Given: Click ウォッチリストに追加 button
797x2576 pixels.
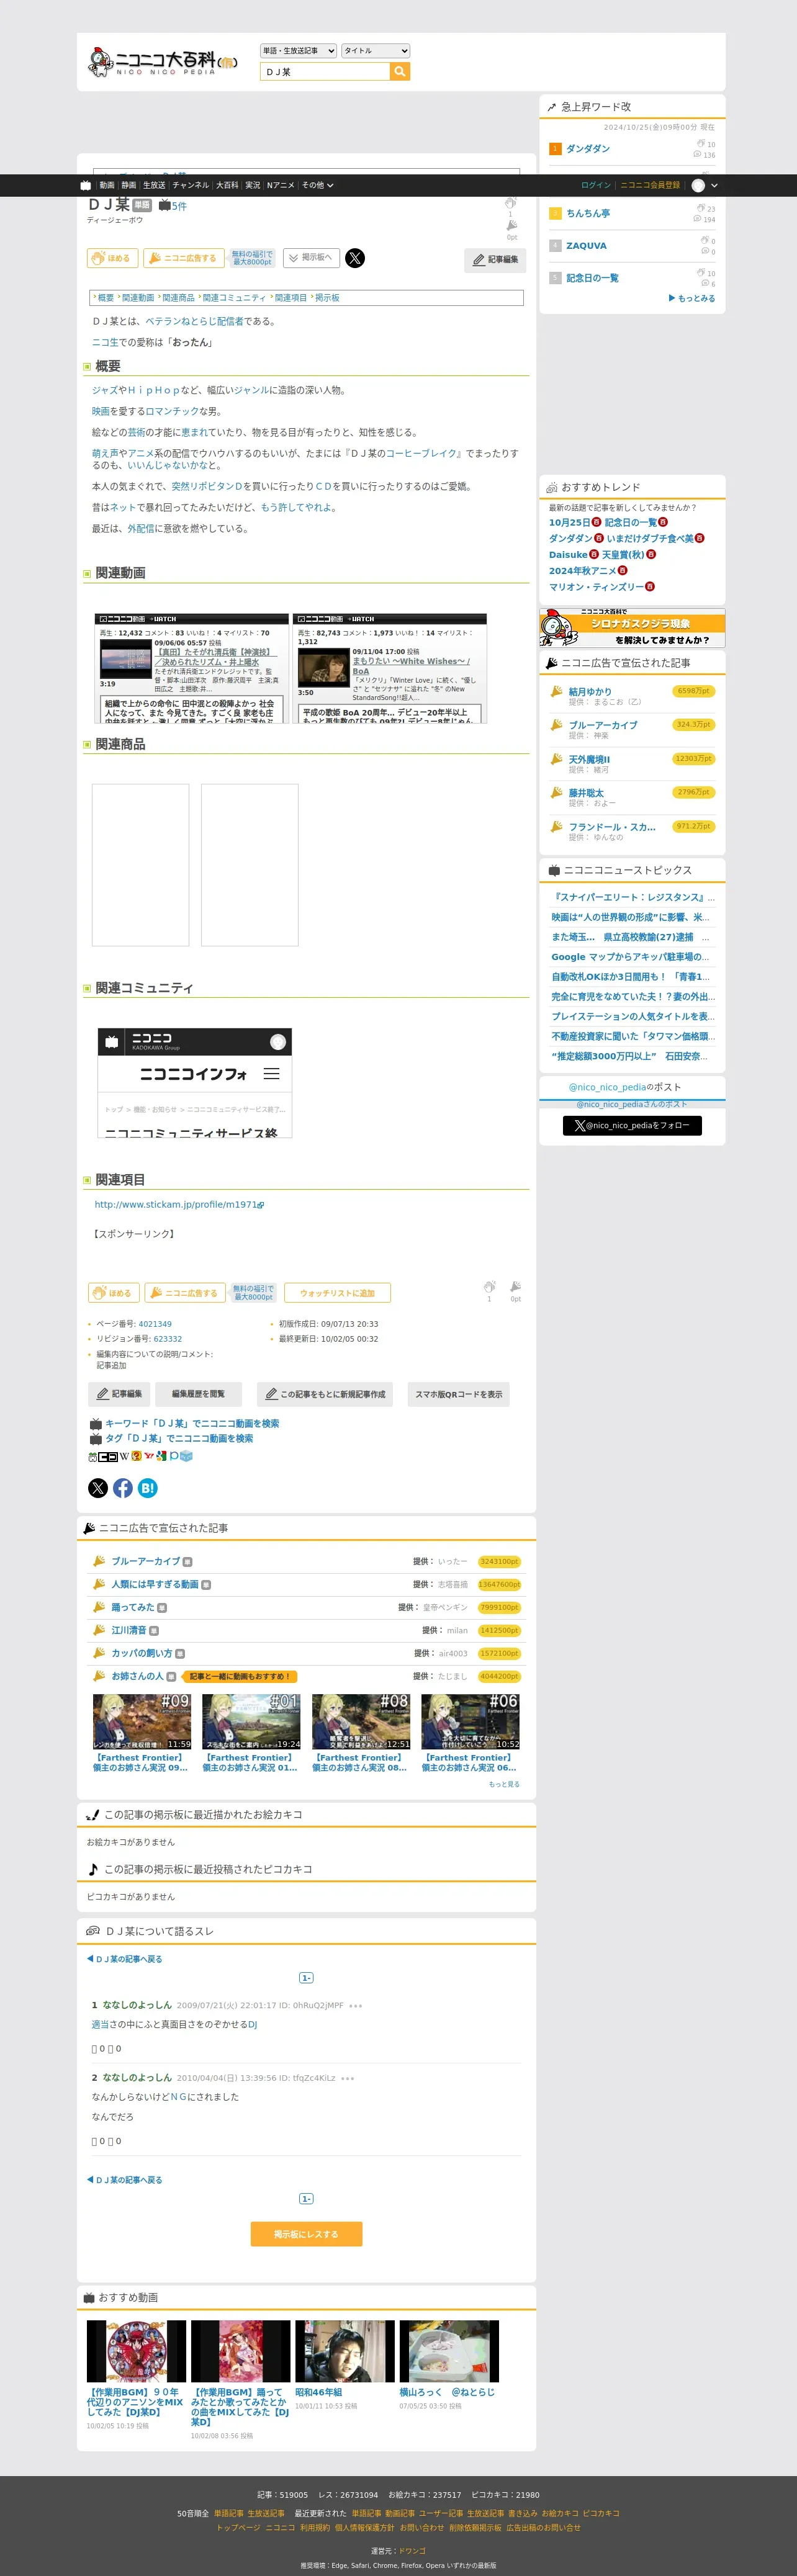Looking at the screenshot, I should tap(337, 1293).
